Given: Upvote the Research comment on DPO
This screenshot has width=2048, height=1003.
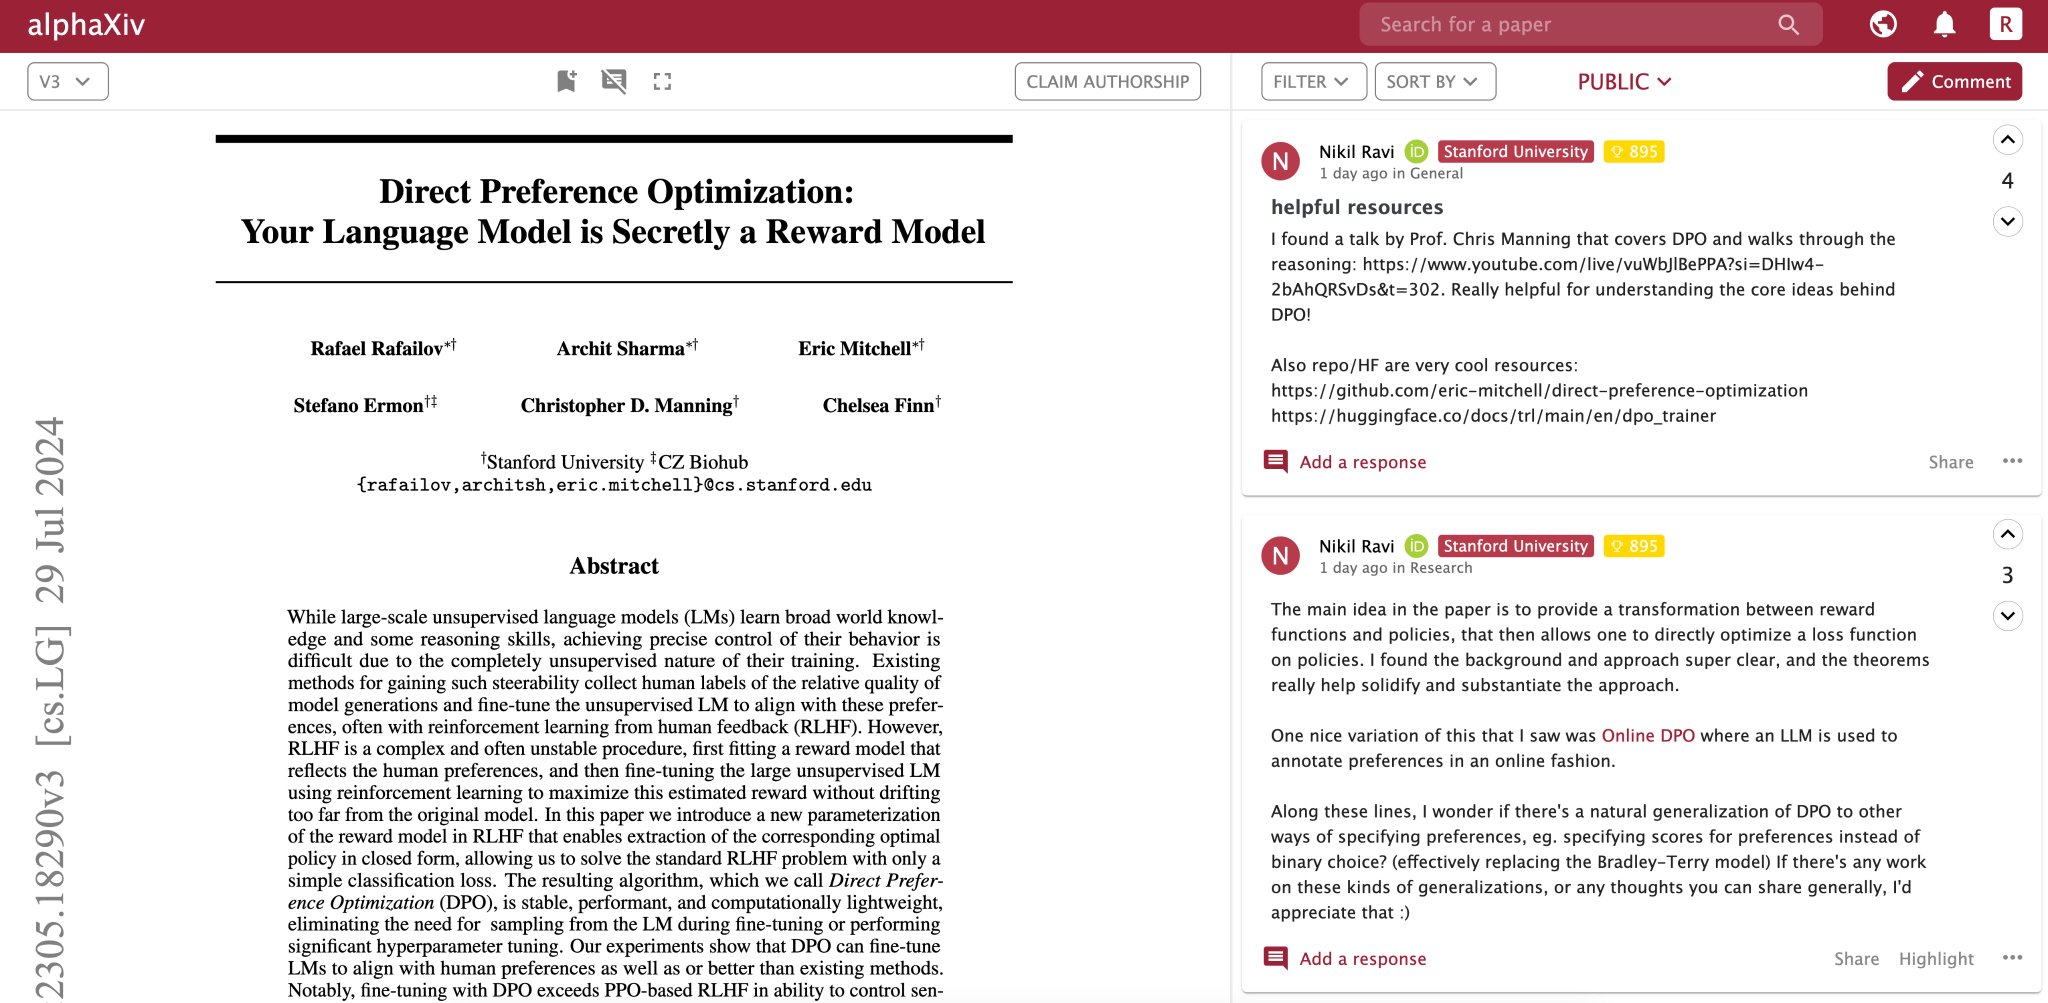Looking at the screenshot, I should point(2007,534).
